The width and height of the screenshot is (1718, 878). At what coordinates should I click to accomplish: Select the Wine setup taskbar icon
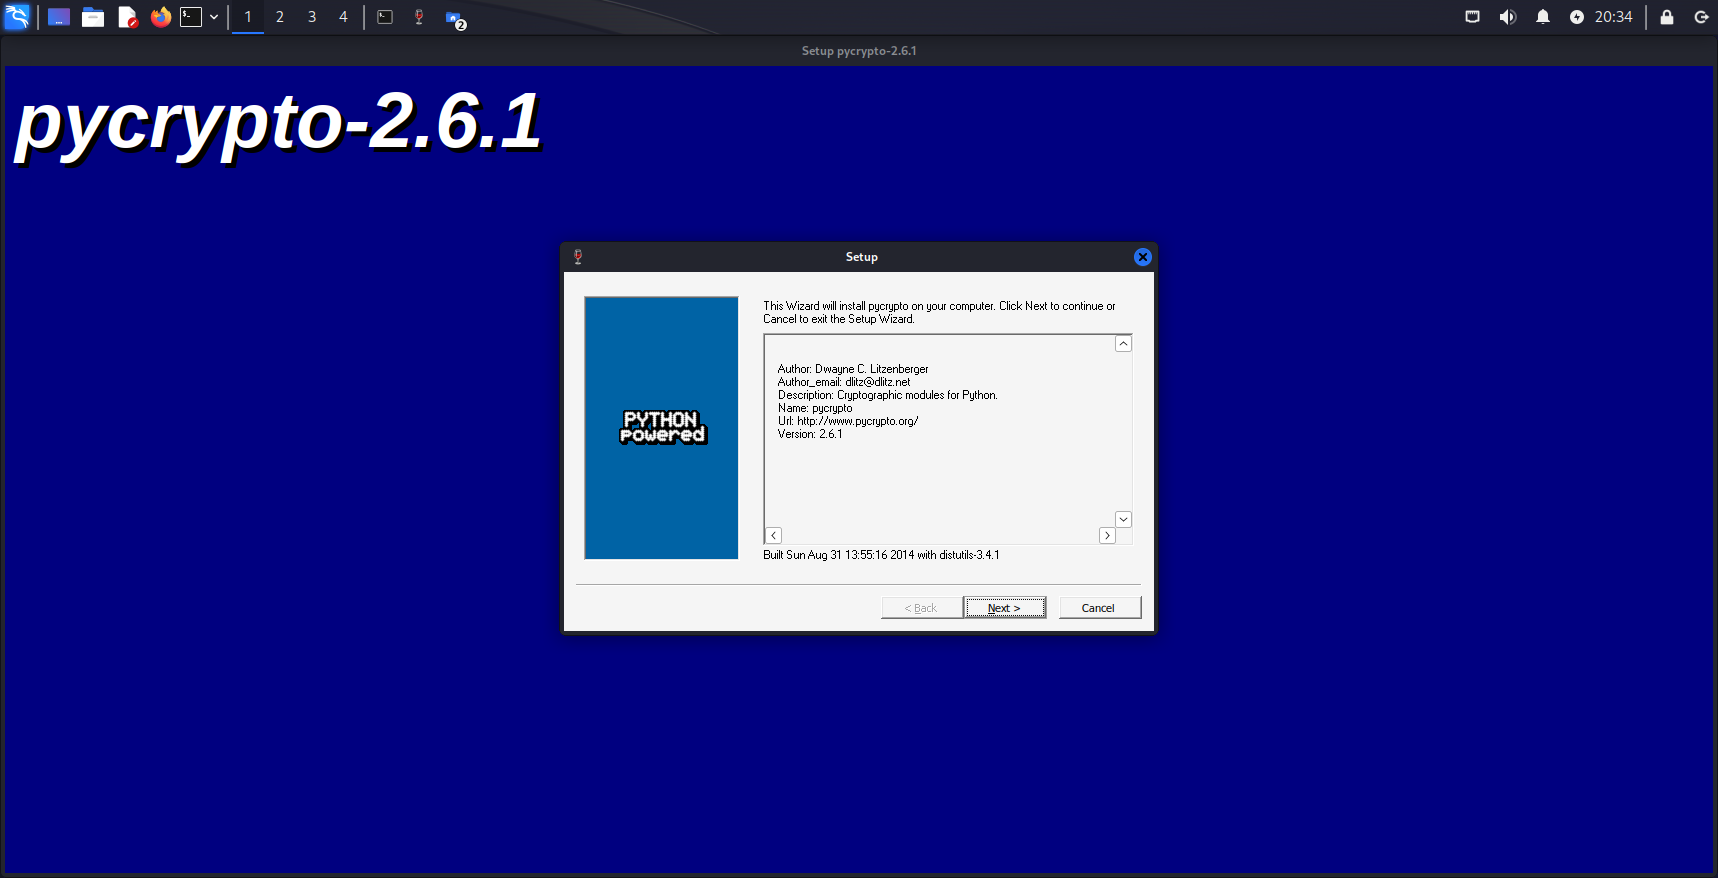point(419,17)
